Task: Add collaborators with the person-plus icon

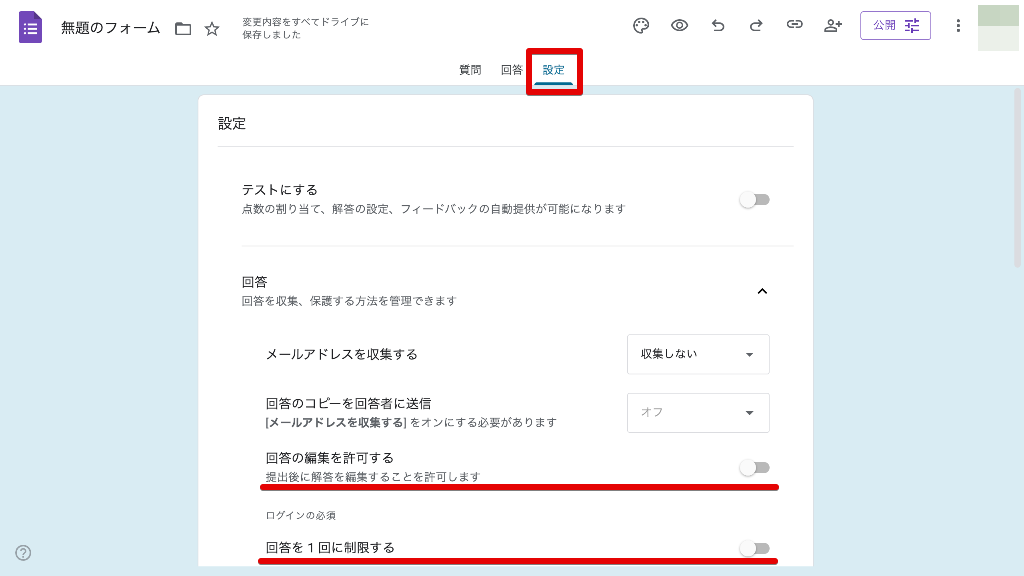Action: 833,26
